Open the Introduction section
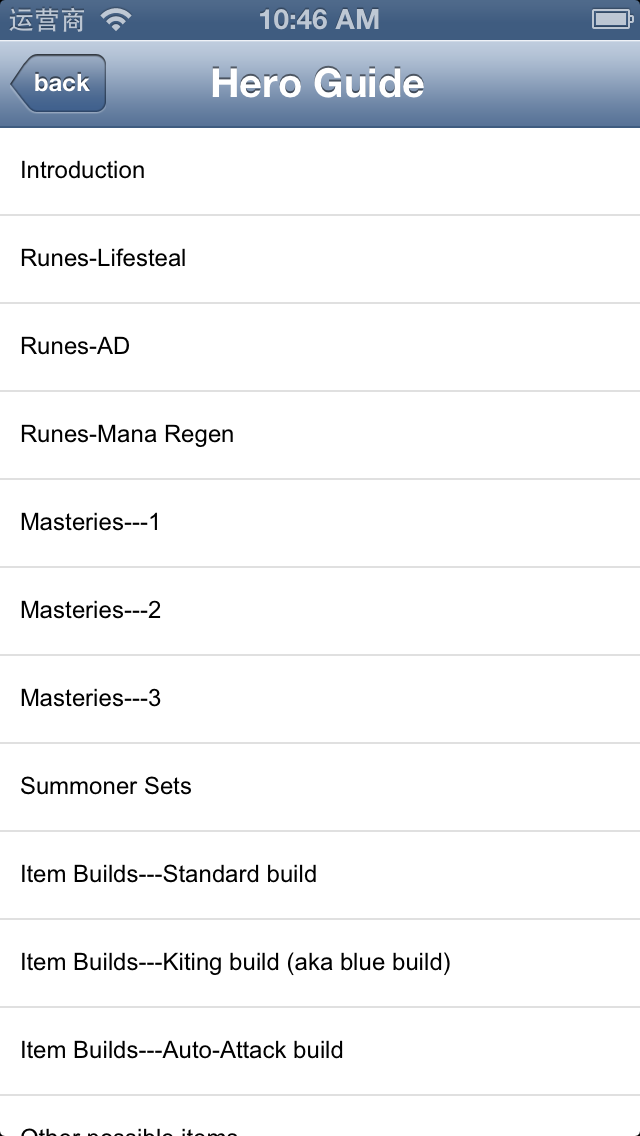640x1136 pixels. coord(320,171)
